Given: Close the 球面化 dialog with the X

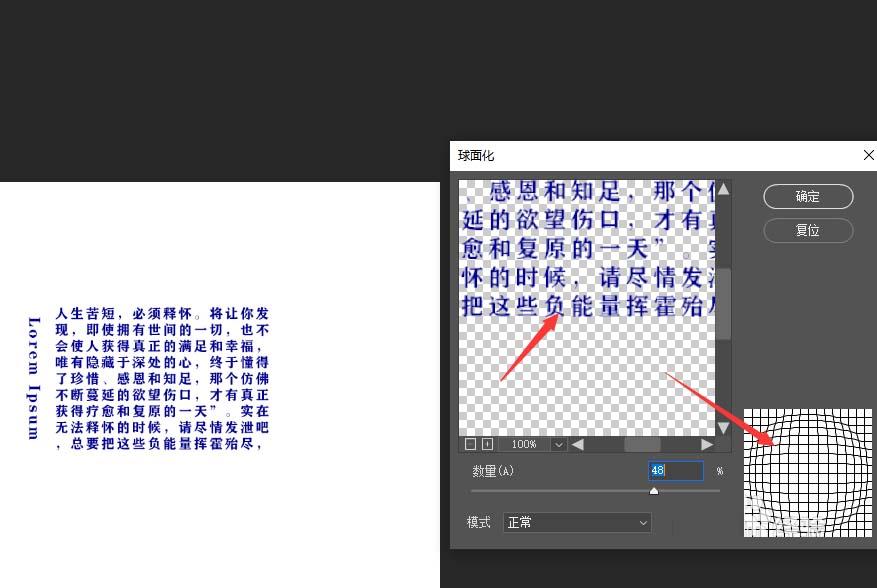Looking at the screenshot, I should [x=868, y=155].
